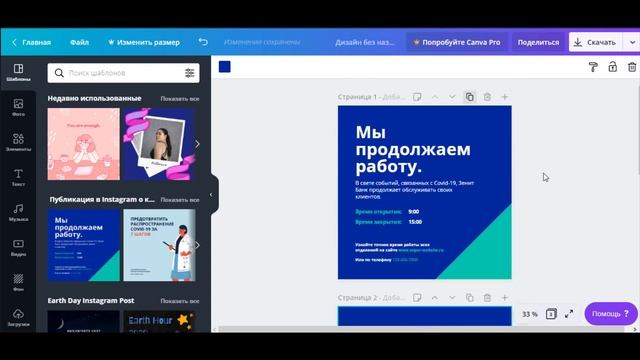Select the Covid-19 description paragraph on canvas
This screenshot has height=360, width=640.
pyautogui.click(x=415, y=190)
